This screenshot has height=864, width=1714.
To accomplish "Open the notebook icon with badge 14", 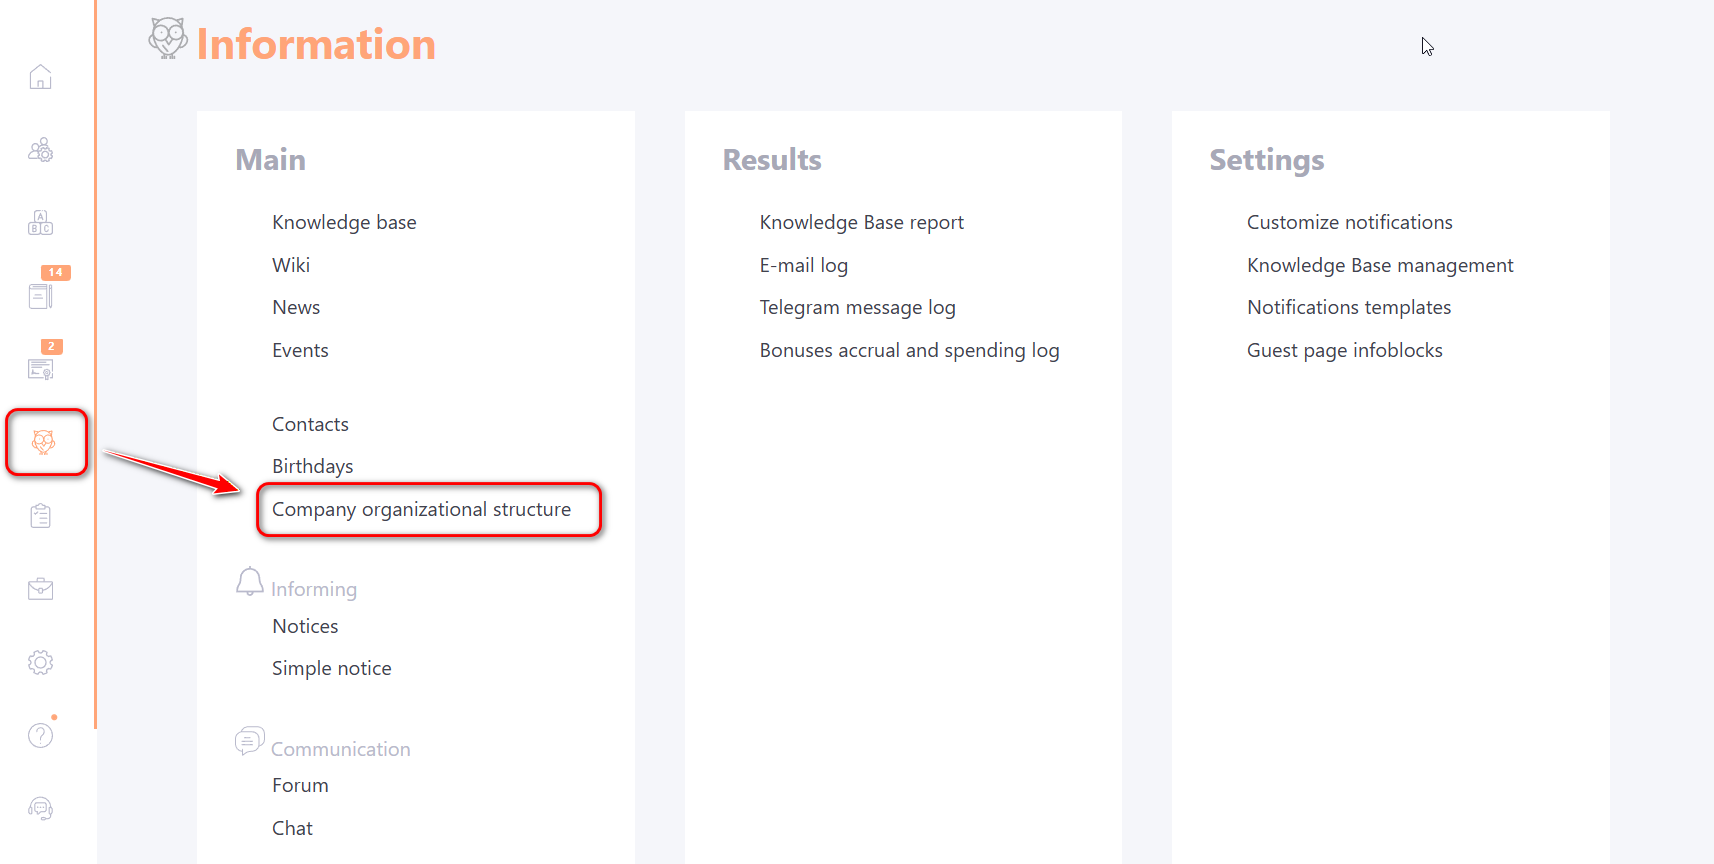I will 40,295.
